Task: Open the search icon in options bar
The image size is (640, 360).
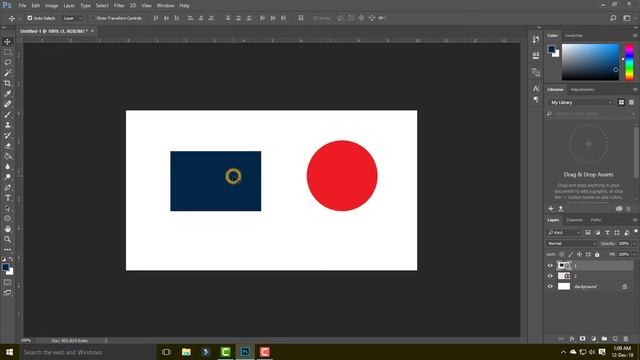Action: (613, 18)
